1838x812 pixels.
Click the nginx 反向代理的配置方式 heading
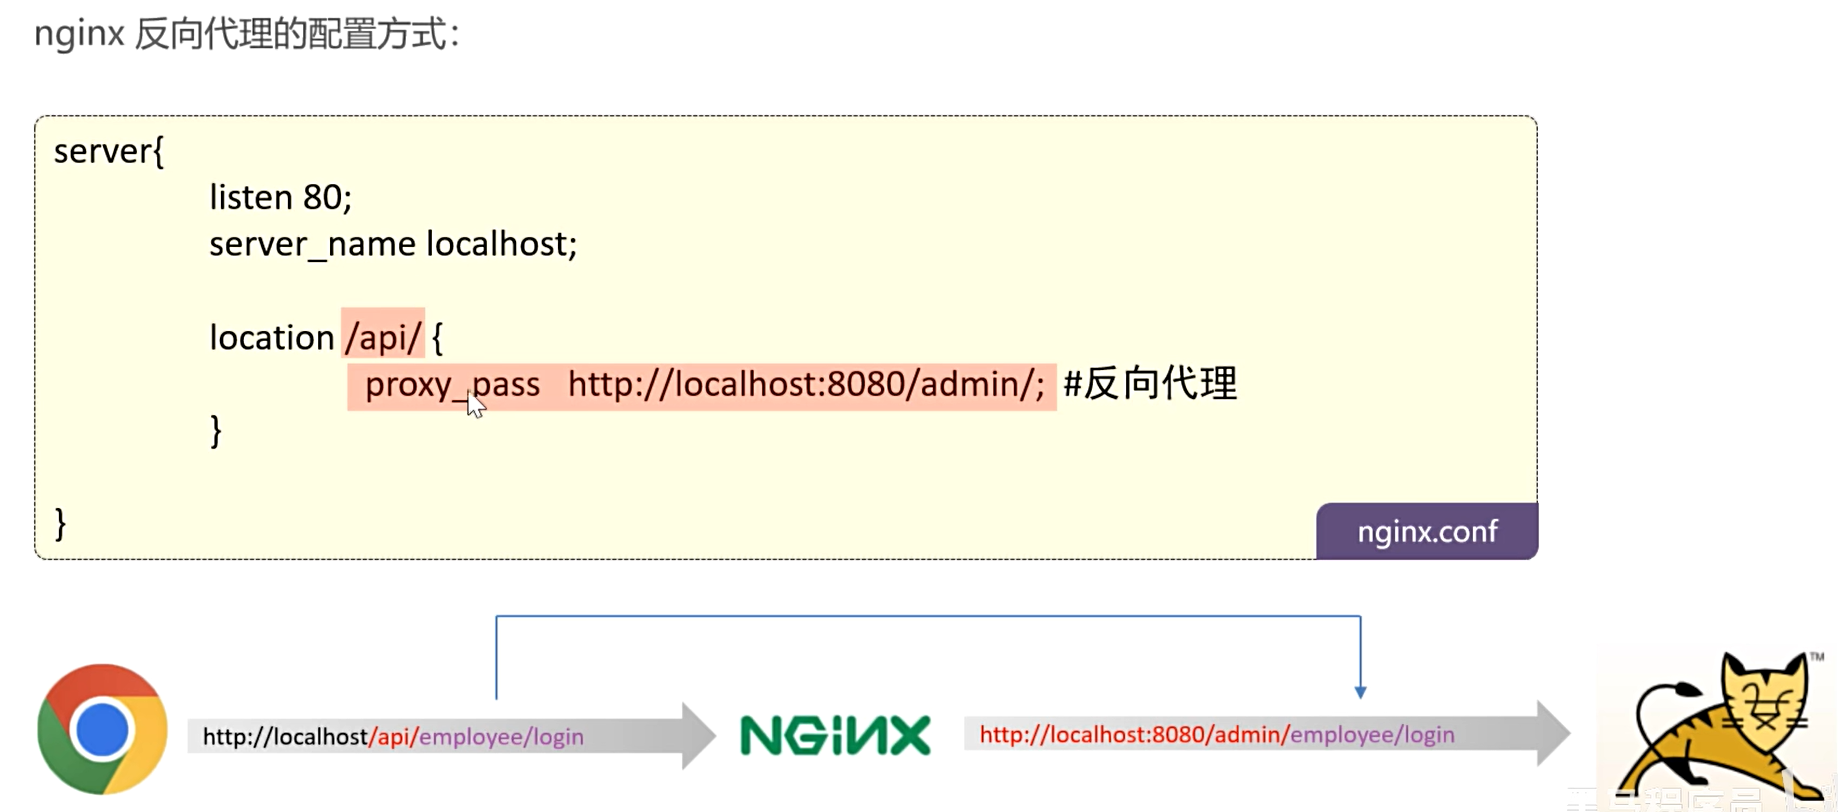coord(247,34)
